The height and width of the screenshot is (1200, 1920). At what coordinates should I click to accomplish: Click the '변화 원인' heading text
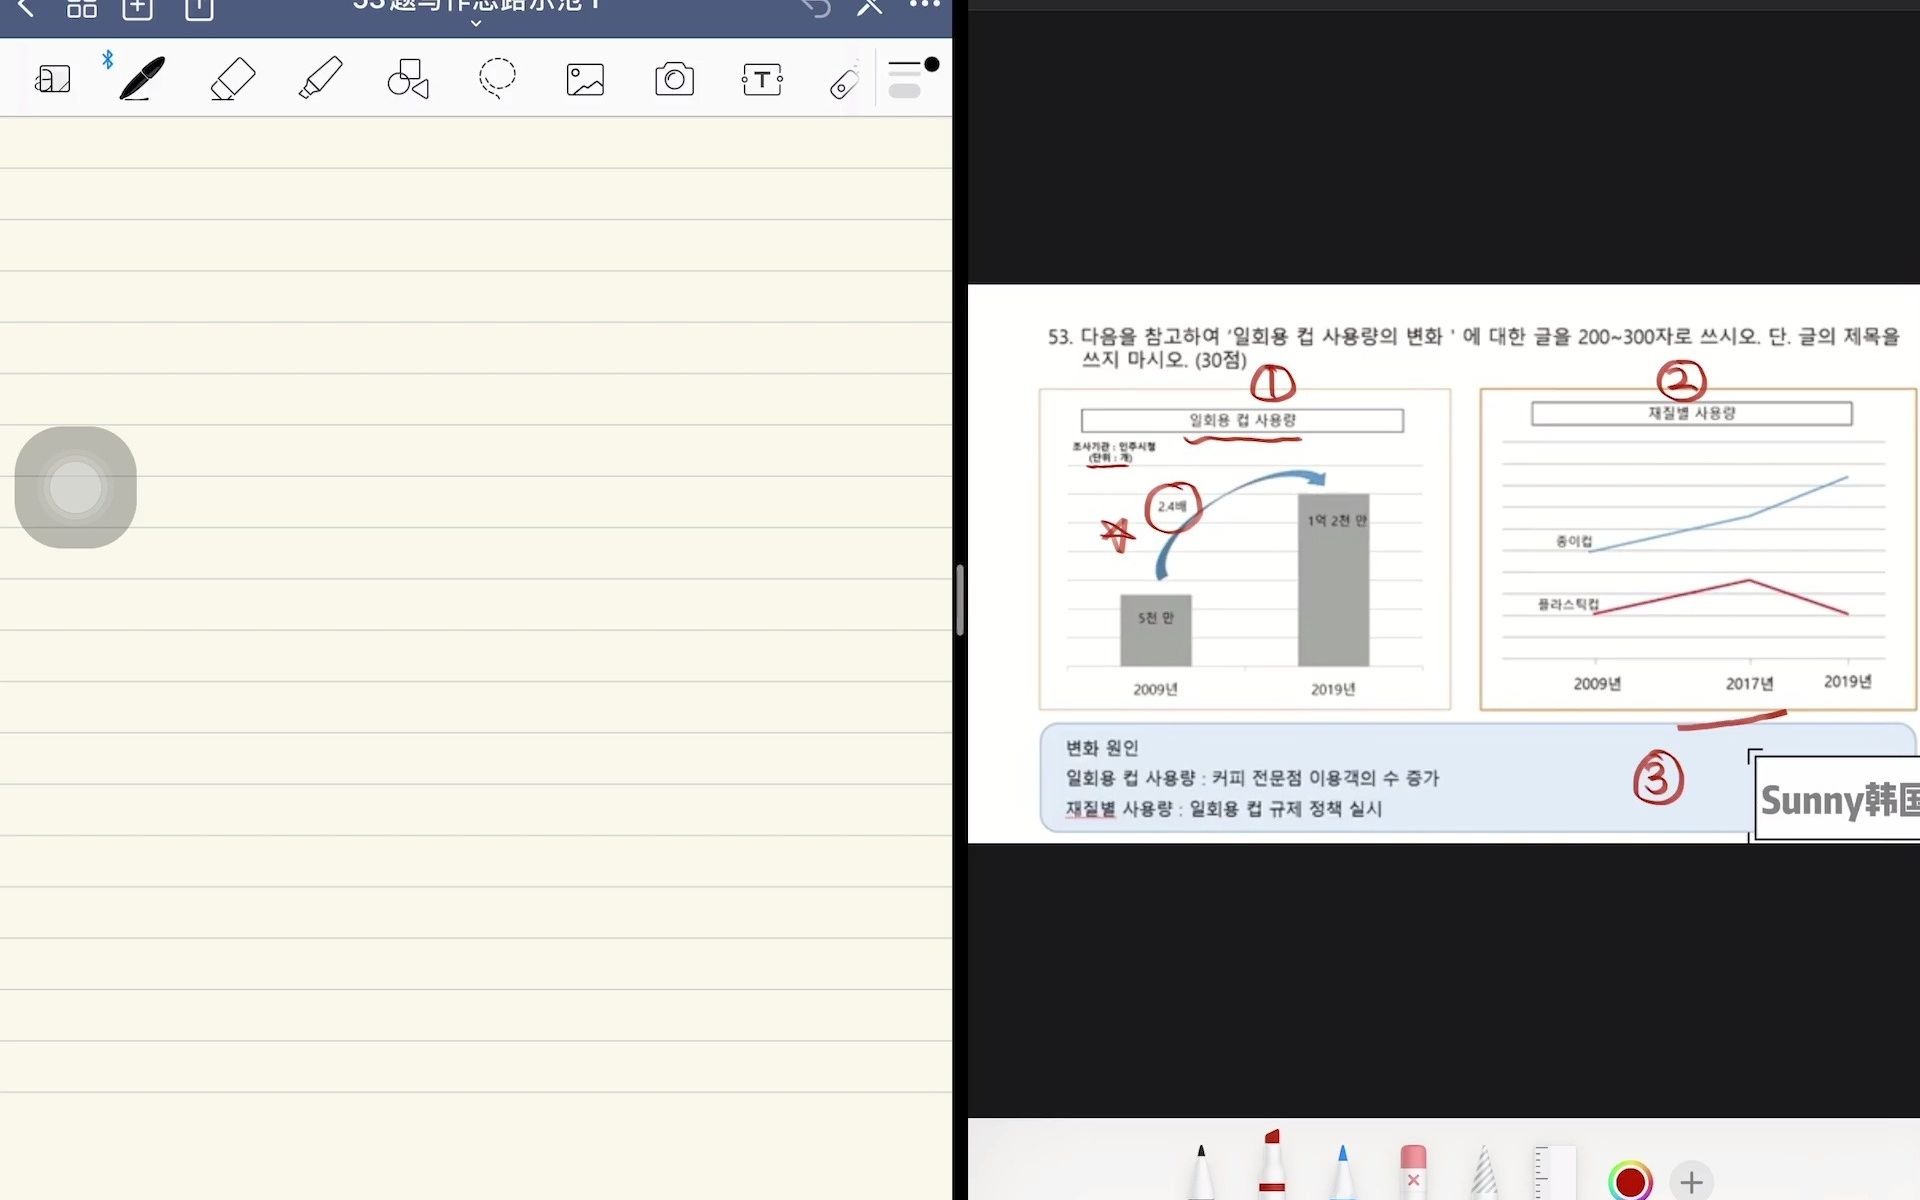pos(1102,748)
